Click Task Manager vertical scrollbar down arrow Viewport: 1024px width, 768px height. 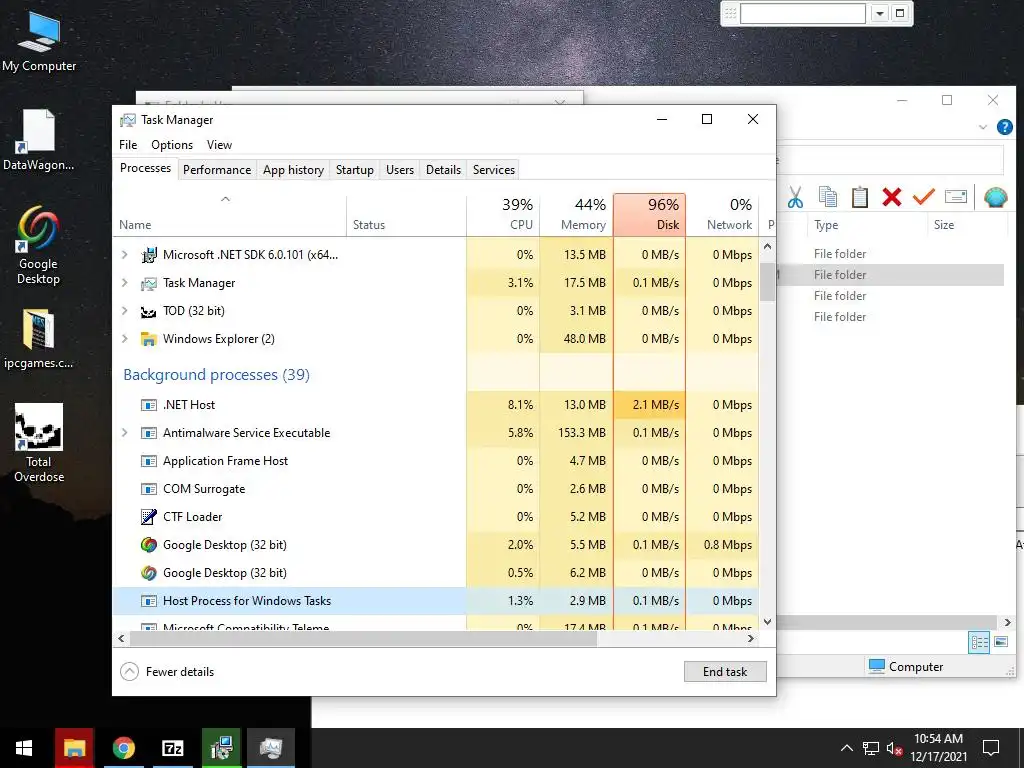coord(767,622)
